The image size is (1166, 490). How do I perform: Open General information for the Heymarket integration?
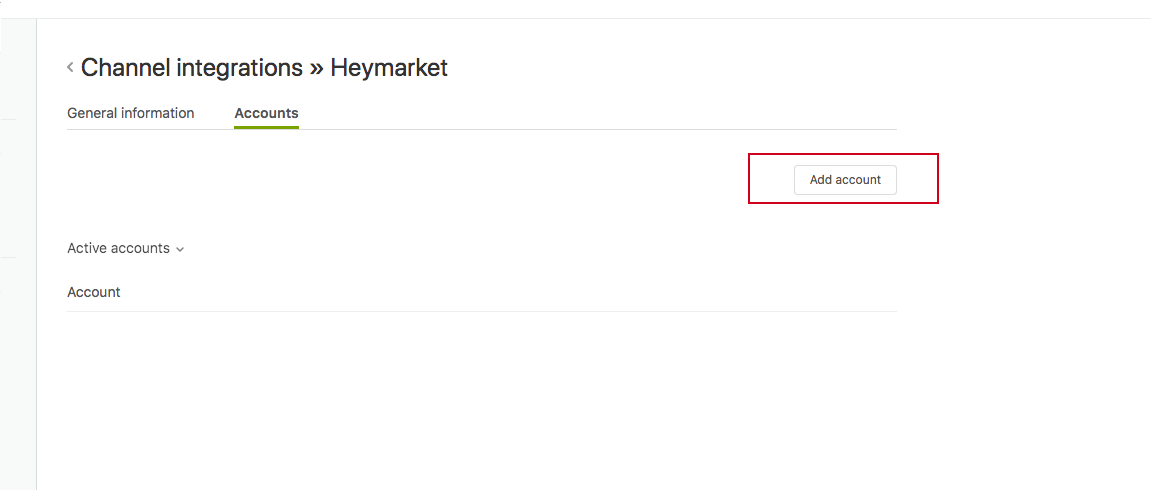(130, 113)
